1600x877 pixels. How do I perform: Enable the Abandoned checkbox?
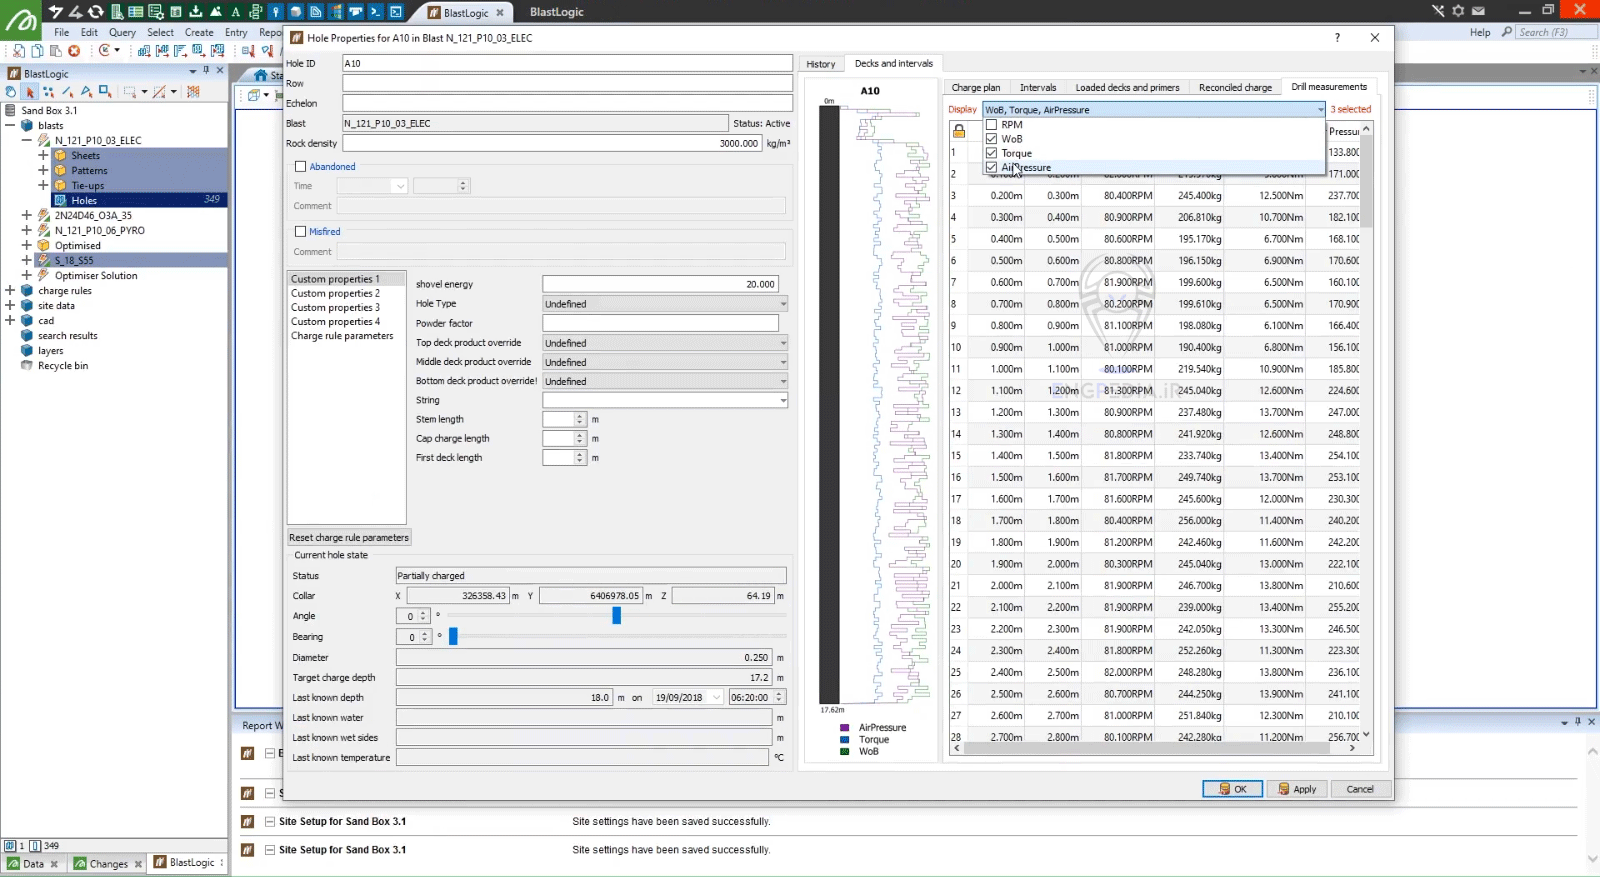[300, 167]
